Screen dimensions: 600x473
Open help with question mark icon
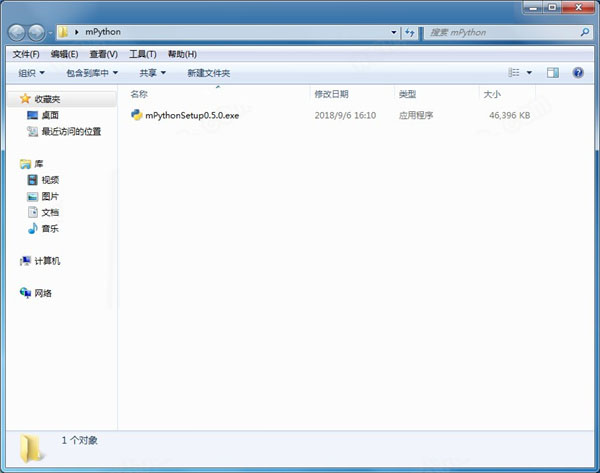[578, 73]
